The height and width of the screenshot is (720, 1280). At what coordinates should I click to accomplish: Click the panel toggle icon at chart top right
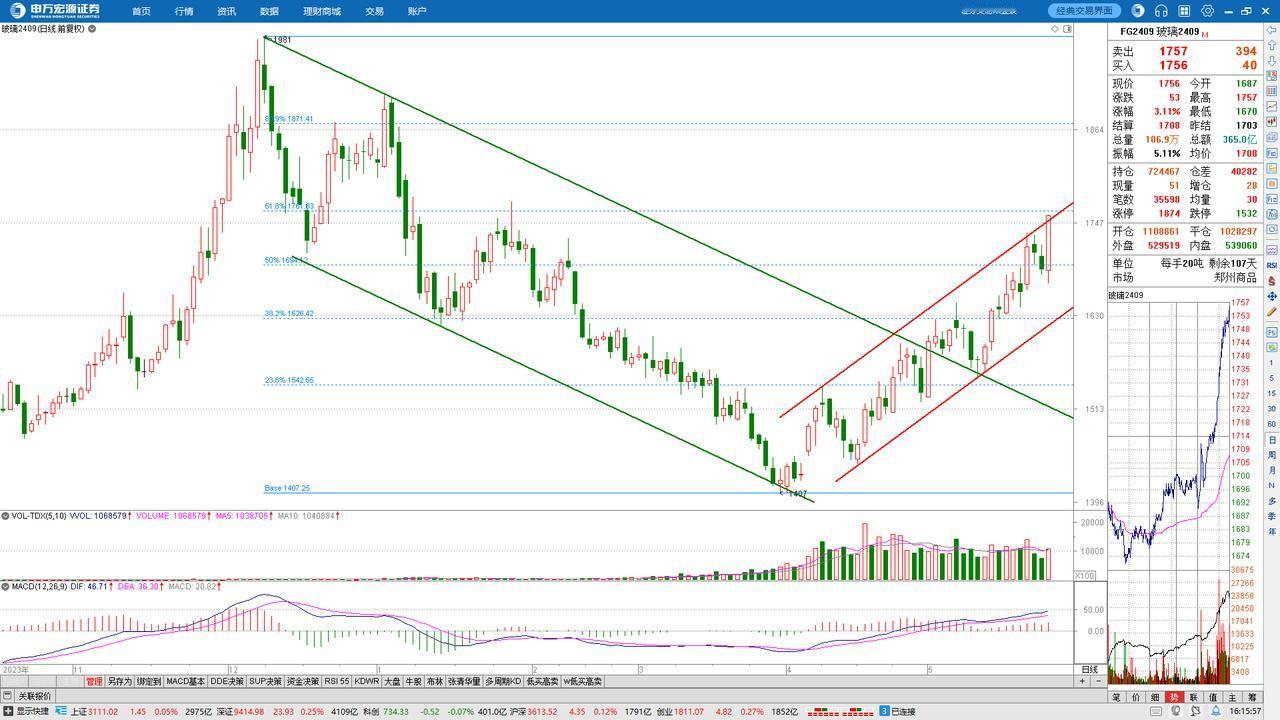pyautogui.click(x=1067, y=29)
